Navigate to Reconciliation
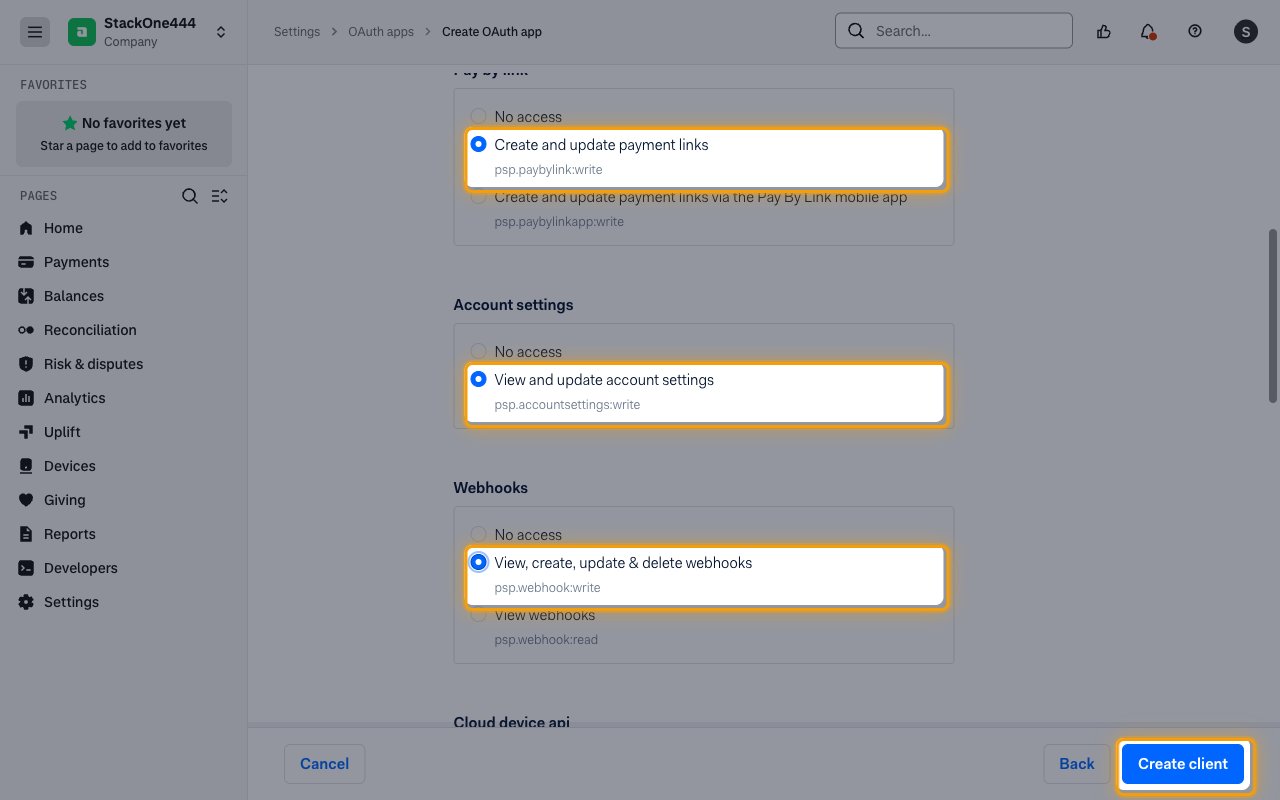 click(90, 330)
